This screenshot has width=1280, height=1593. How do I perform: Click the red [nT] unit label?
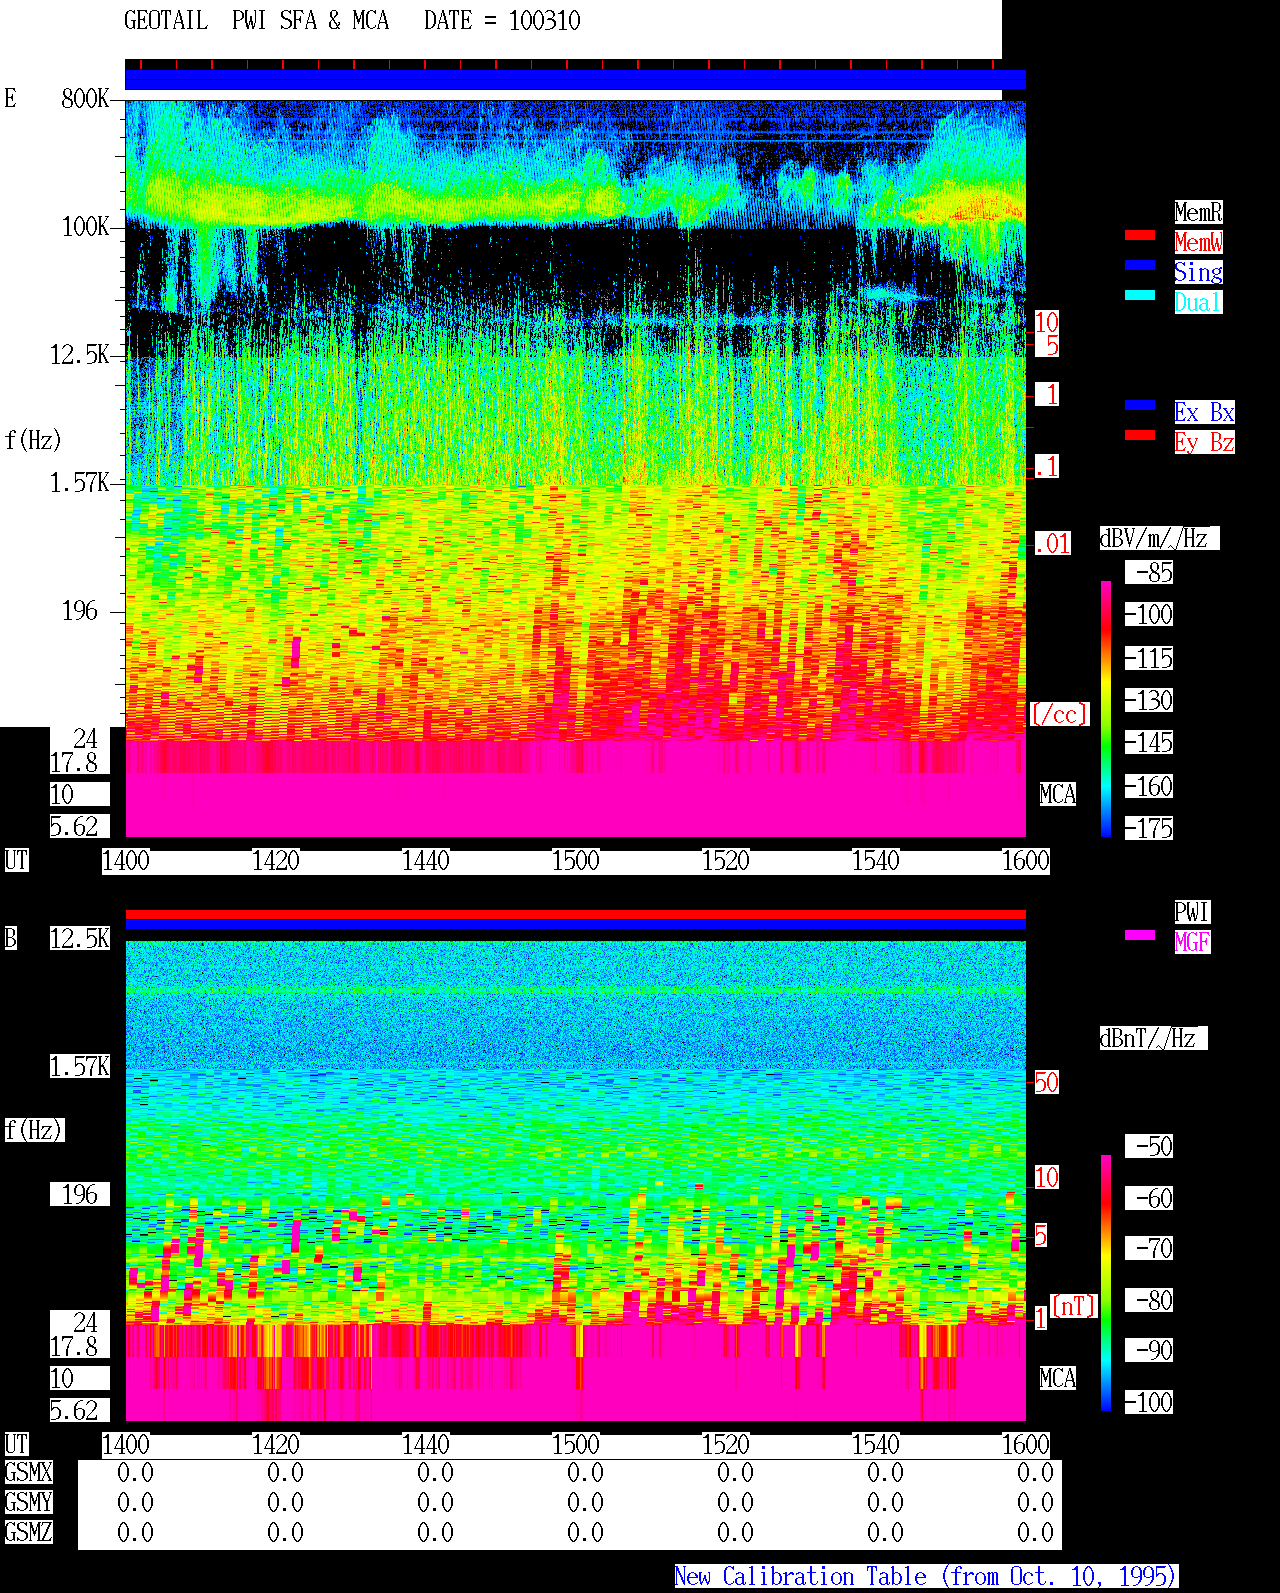(x=1074, y=1306)
